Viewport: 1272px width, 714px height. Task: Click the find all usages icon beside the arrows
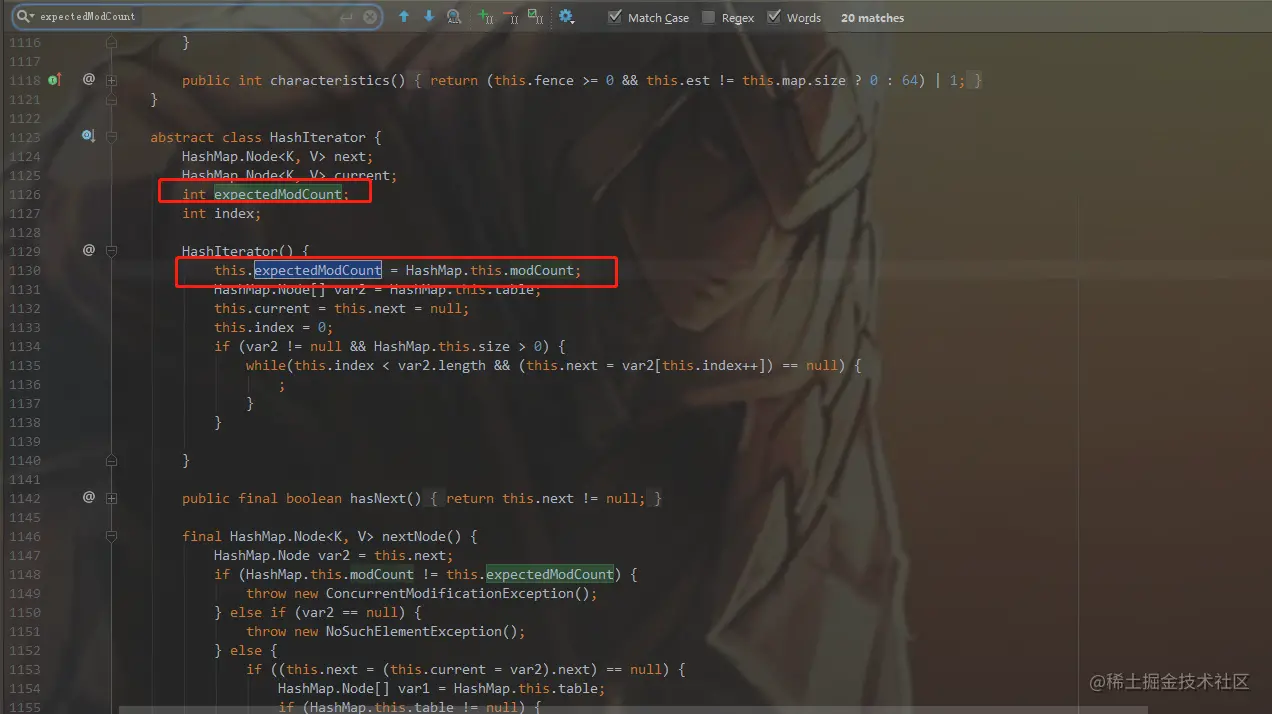(x=454, y=17)
